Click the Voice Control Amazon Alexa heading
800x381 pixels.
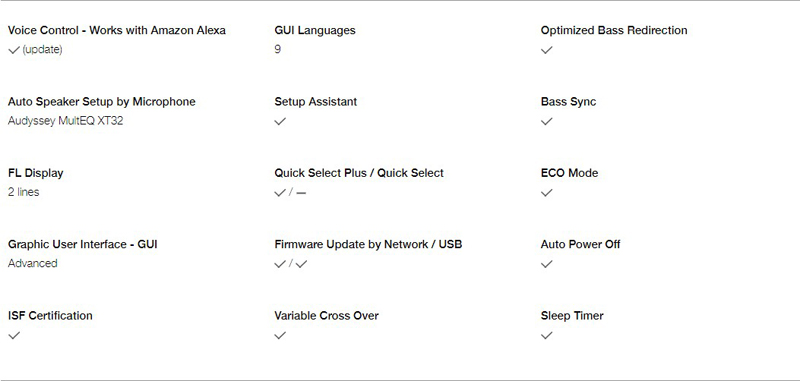click(117, 31)
